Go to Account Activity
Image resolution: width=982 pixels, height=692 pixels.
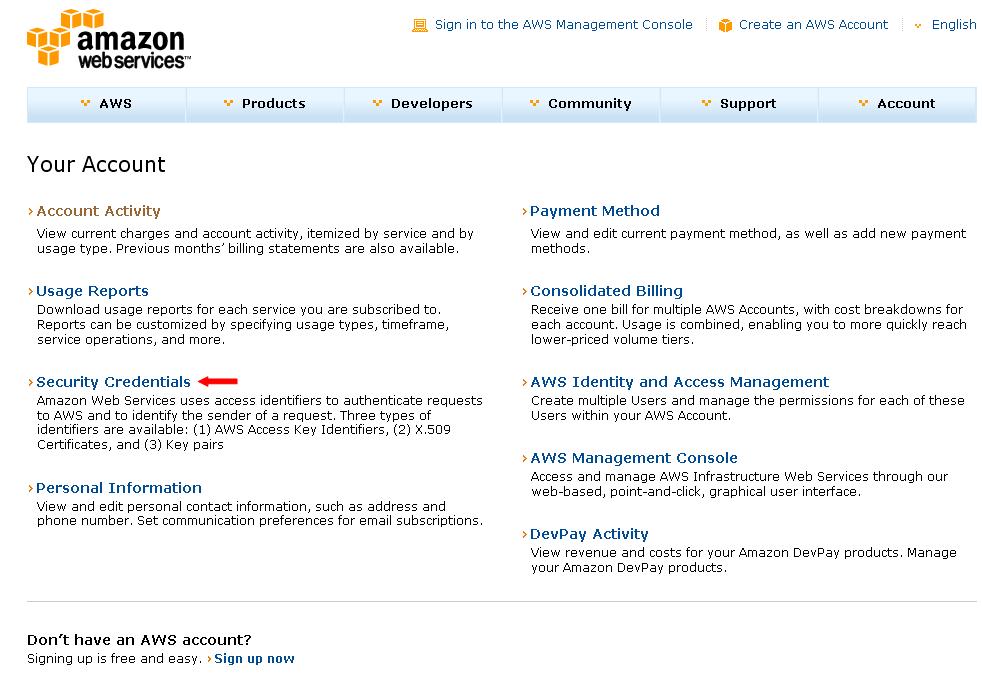coord(98,211)
